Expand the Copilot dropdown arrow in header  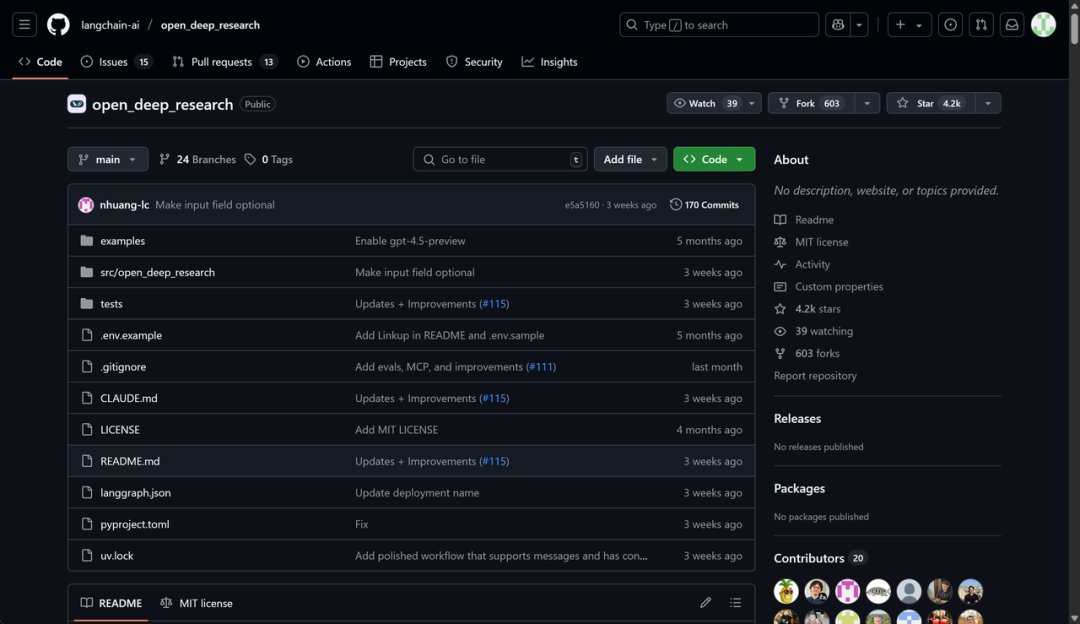859,25
